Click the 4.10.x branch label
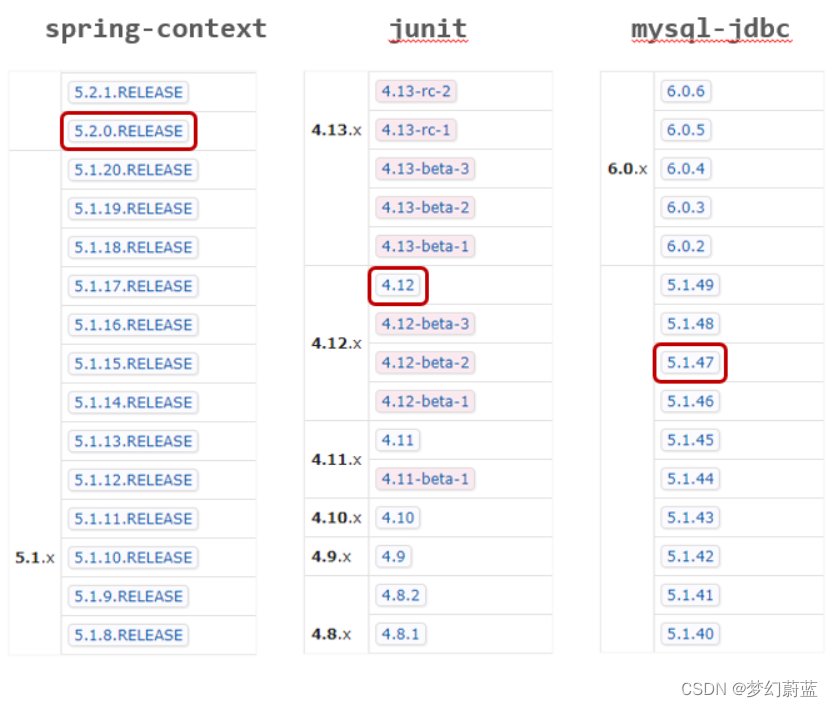The height and width of the screenshot is (707, 833). click(x=336, y=518)
